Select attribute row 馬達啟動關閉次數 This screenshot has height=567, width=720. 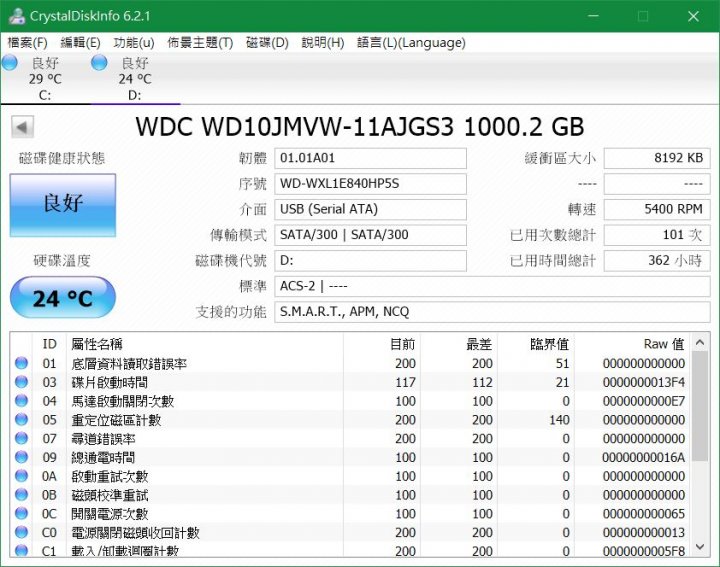coord(351,401)
